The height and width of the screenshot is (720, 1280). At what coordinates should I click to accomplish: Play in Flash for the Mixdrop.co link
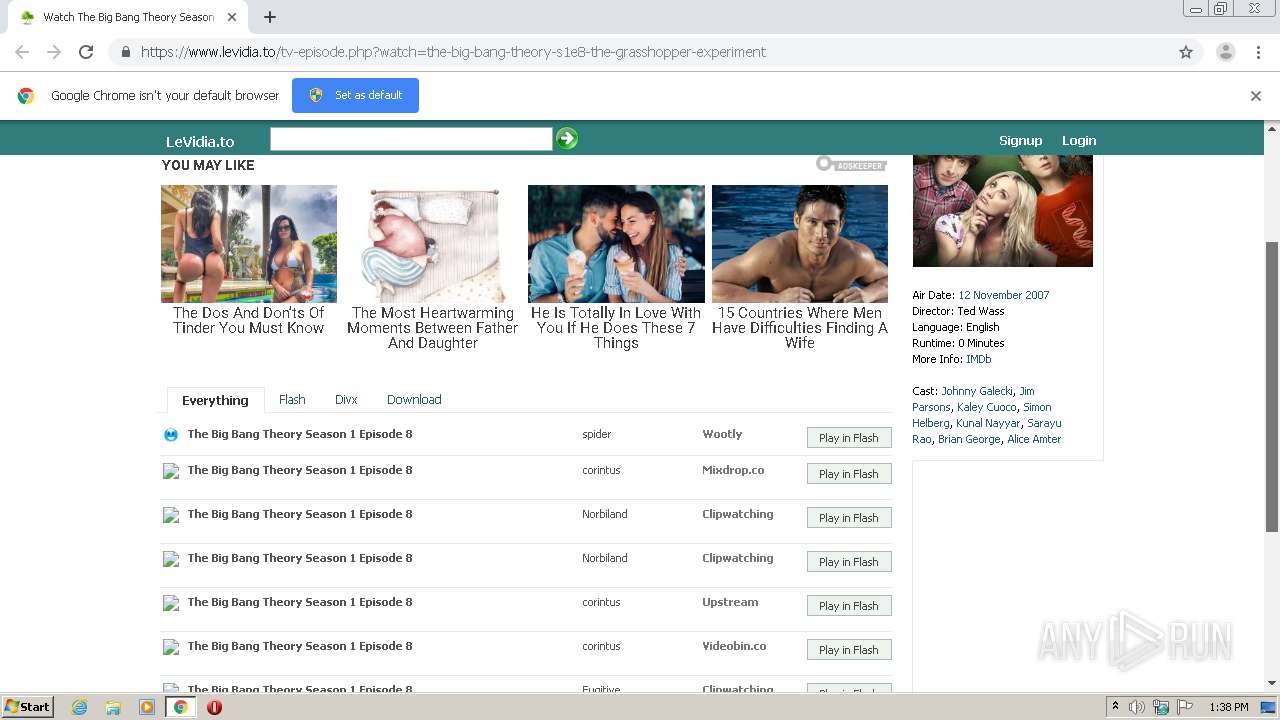849,474
